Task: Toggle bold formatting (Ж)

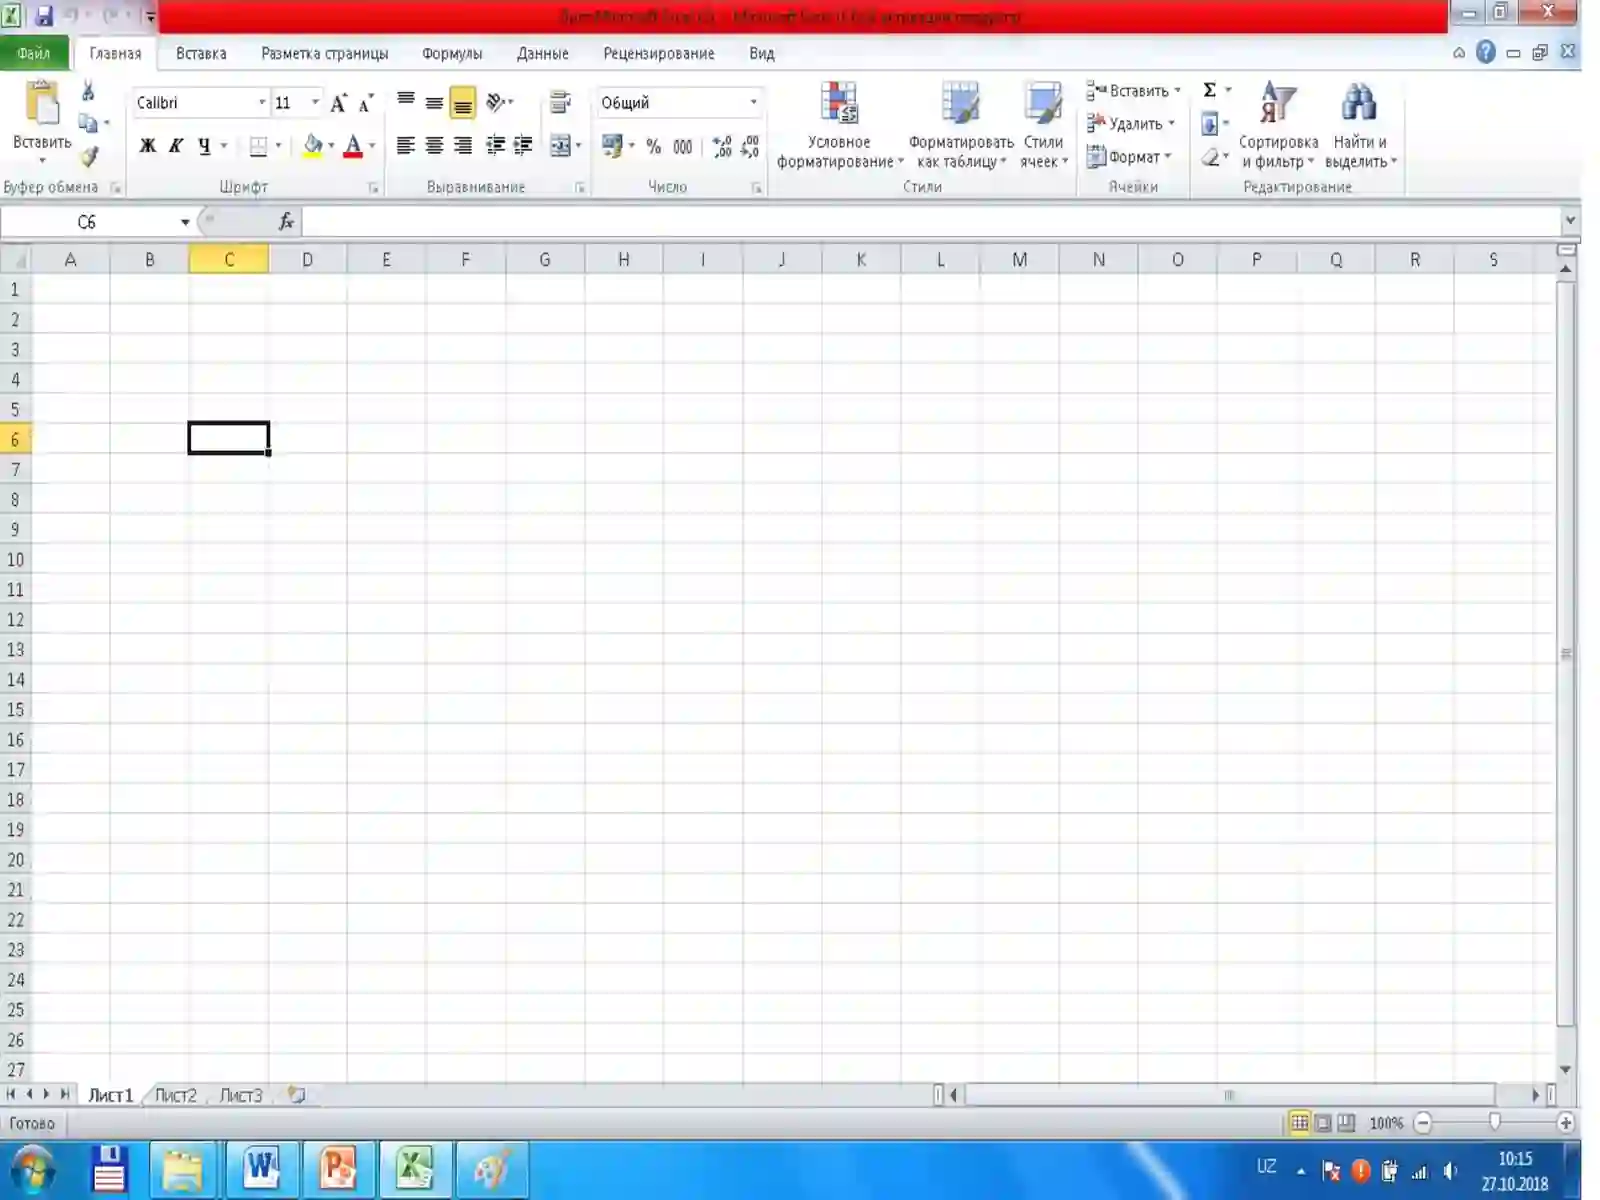Action: [147, 146]
